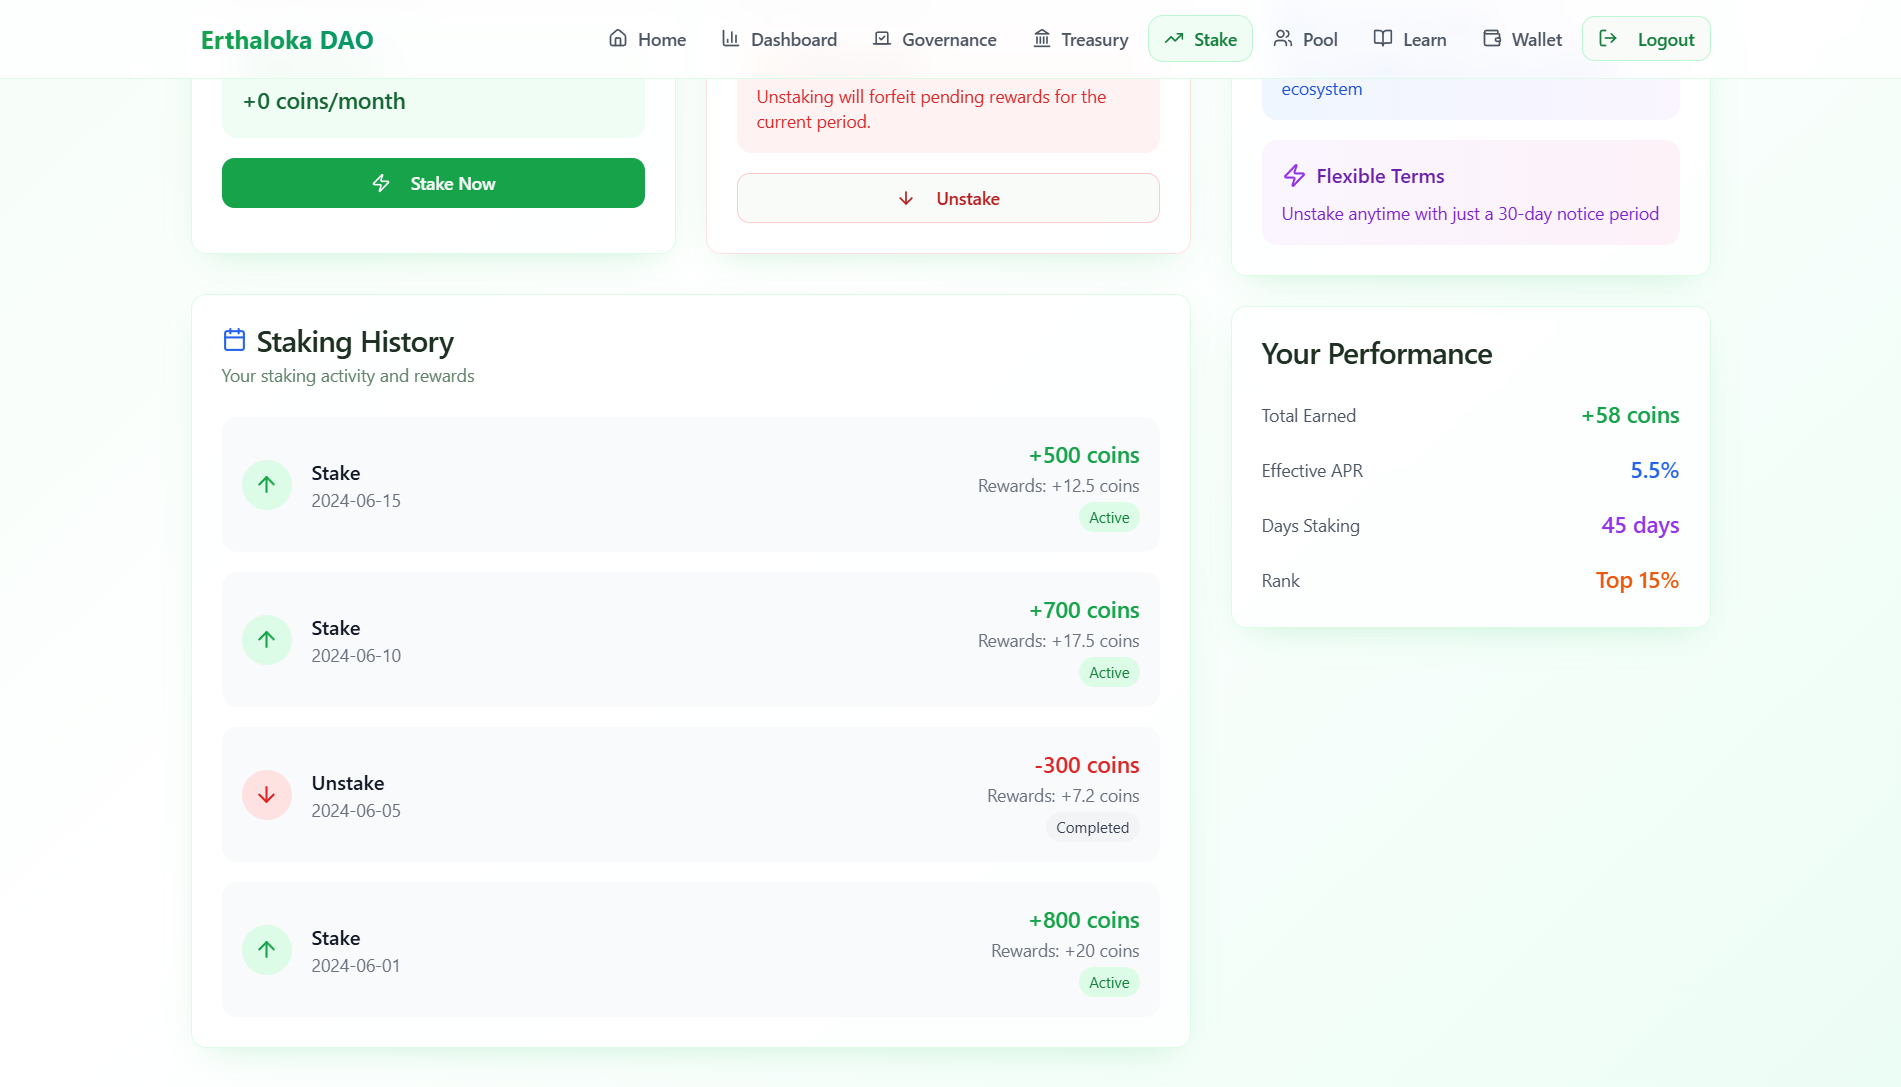Viewport: 1901px width, 1087px height.
Task: Click the +0 coins/month estimate
Action: (324, 101)
